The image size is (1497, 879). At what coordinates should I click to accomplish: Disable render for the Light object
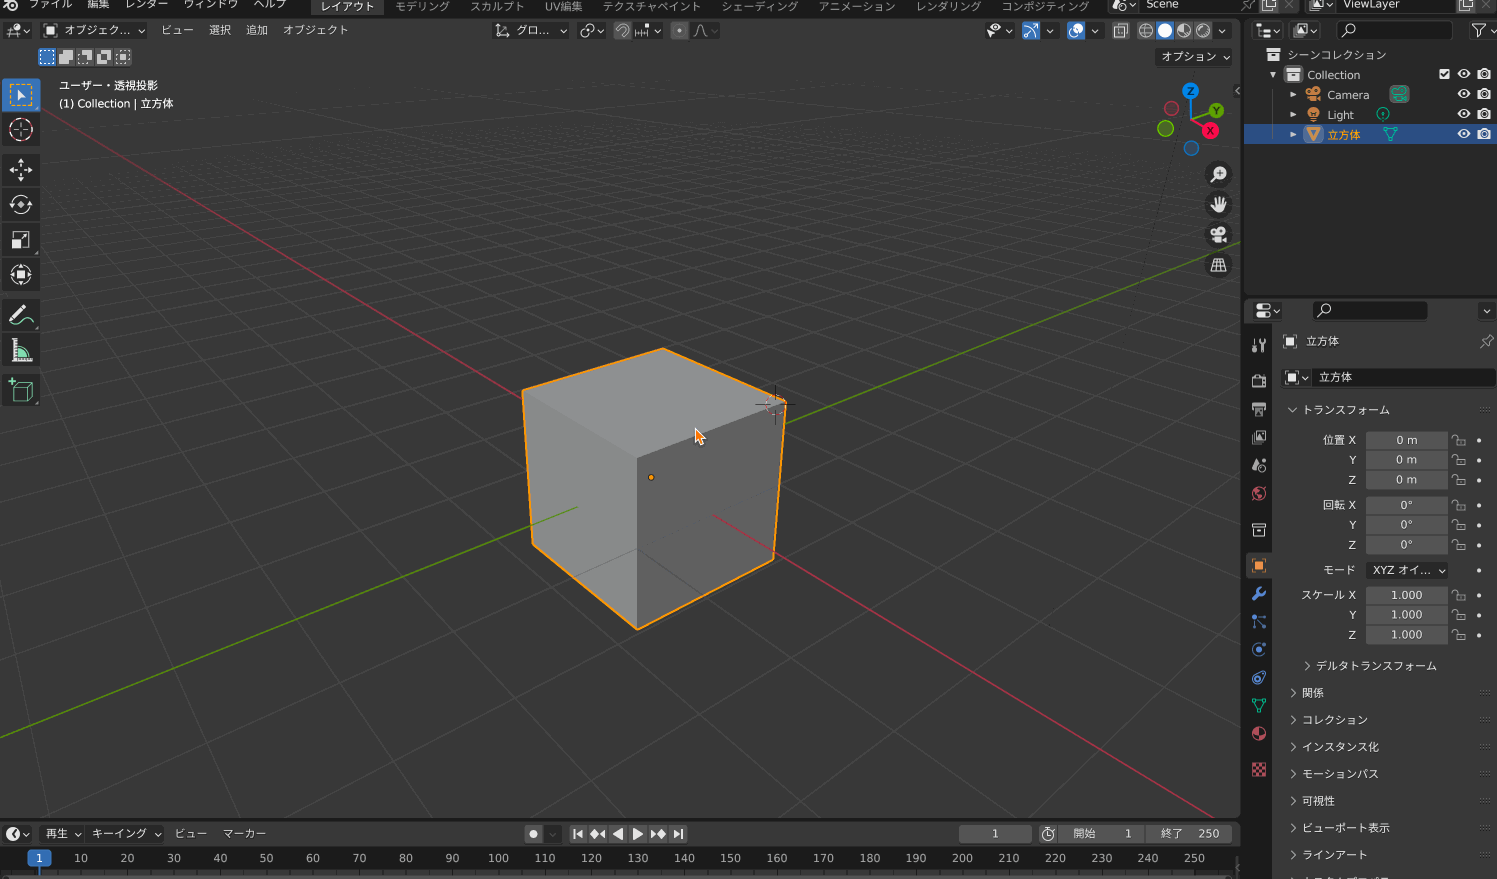(x=1483, y=114)
